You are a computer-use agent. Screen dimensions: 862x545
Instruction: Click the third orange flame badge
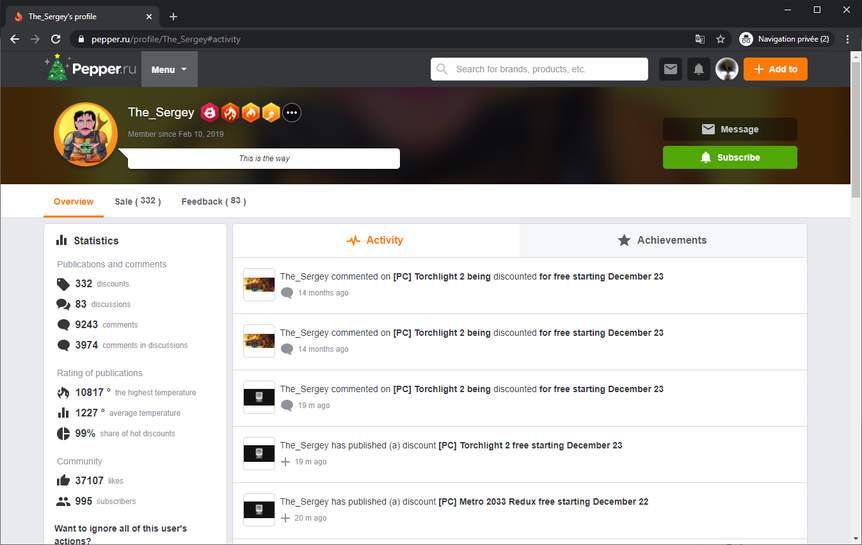[x=251, y=113]
